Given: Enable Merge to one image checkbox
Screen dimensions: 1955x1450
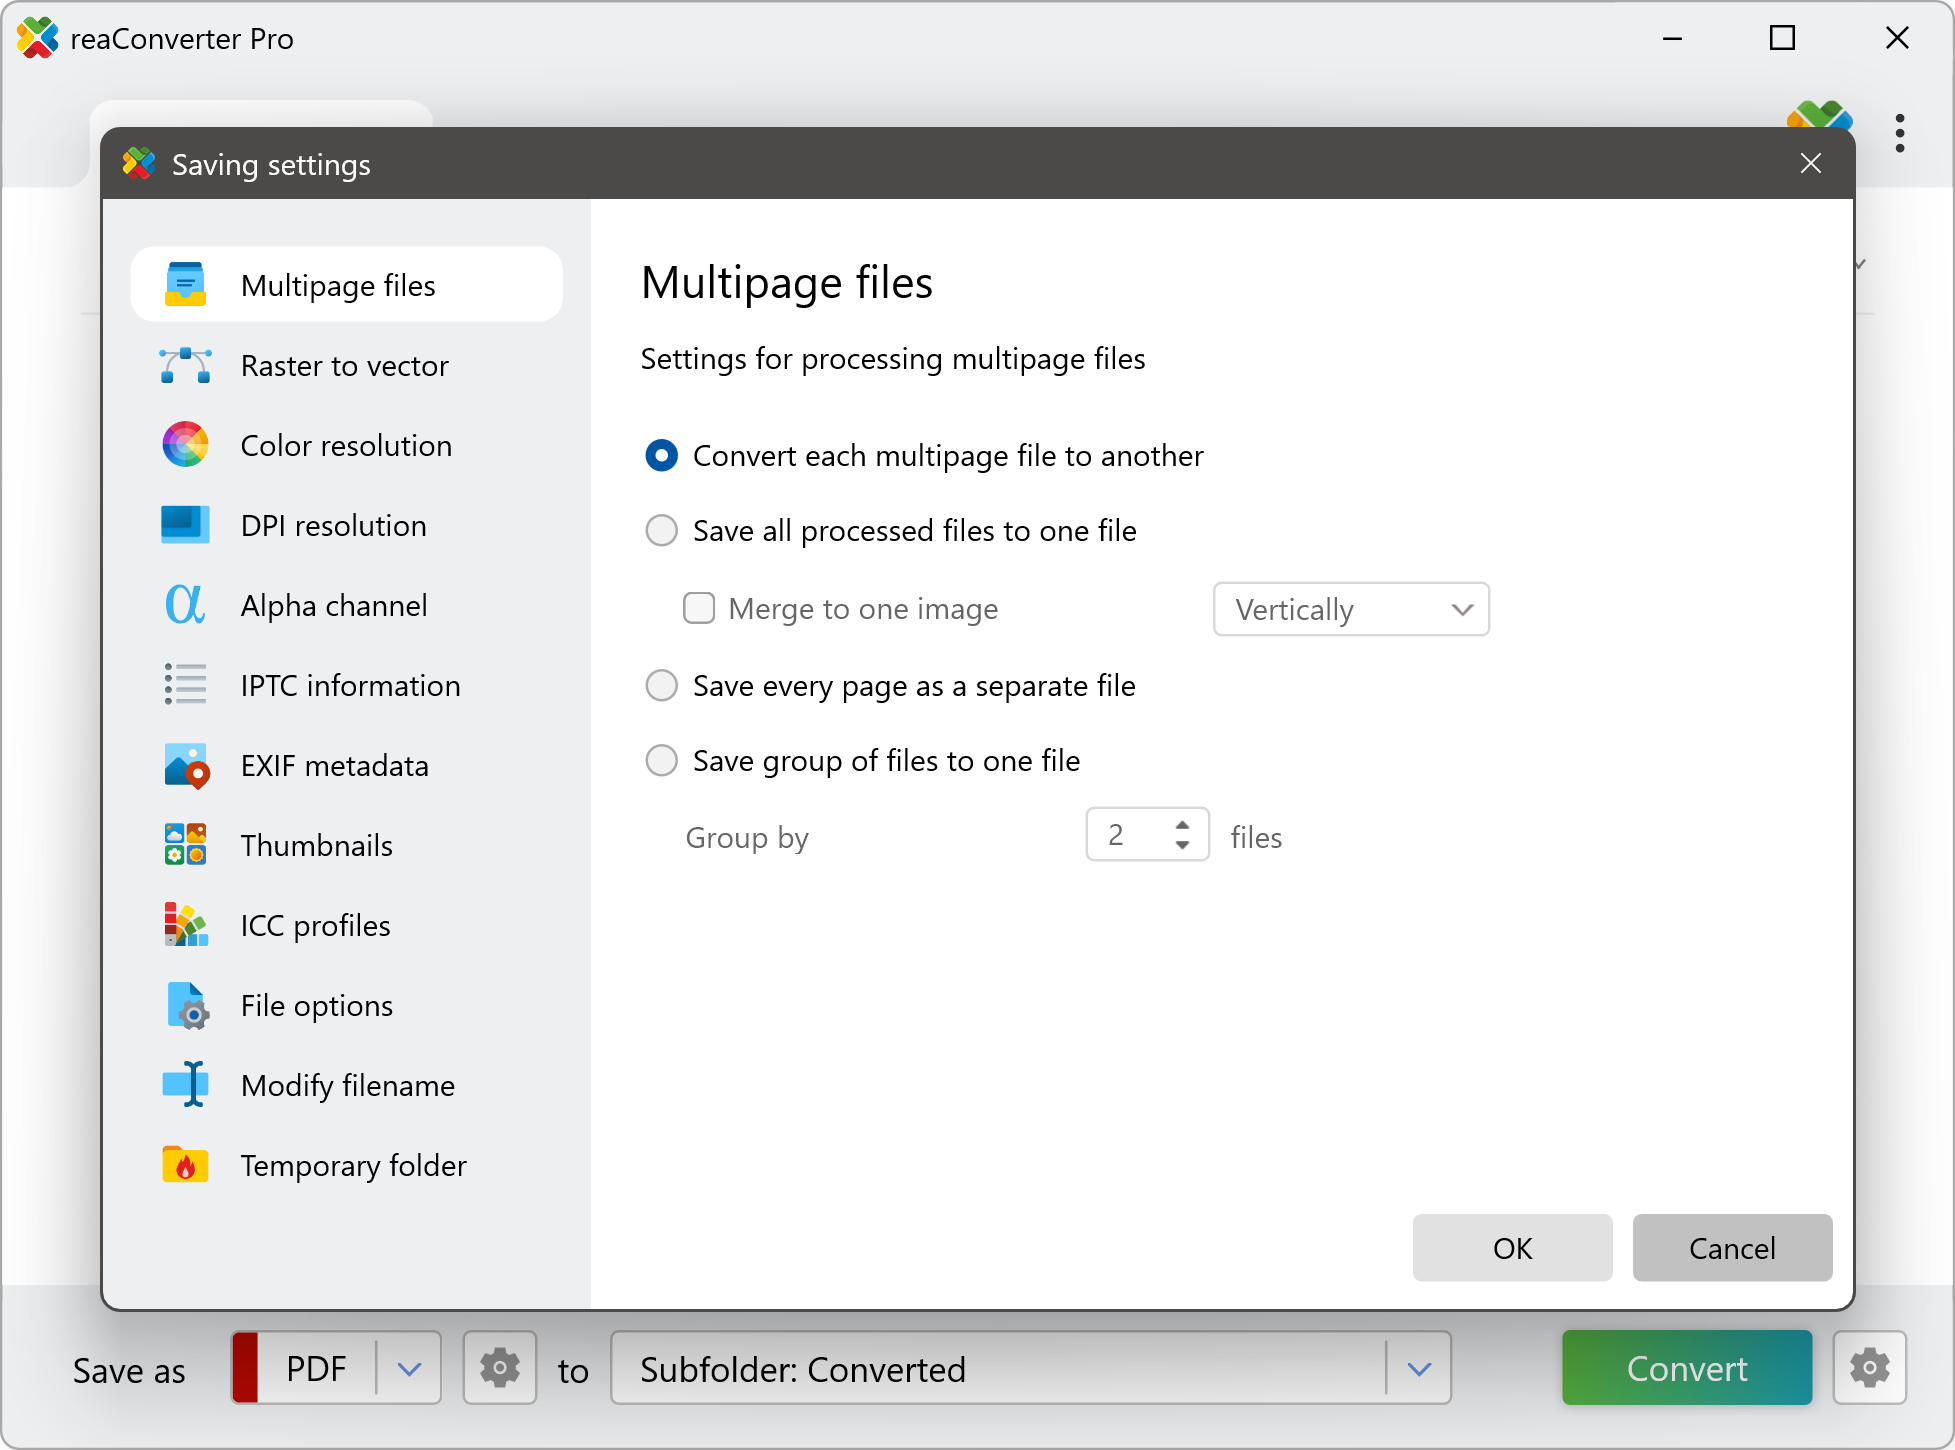Looking at the screenshot, I should tap(699, 609).
